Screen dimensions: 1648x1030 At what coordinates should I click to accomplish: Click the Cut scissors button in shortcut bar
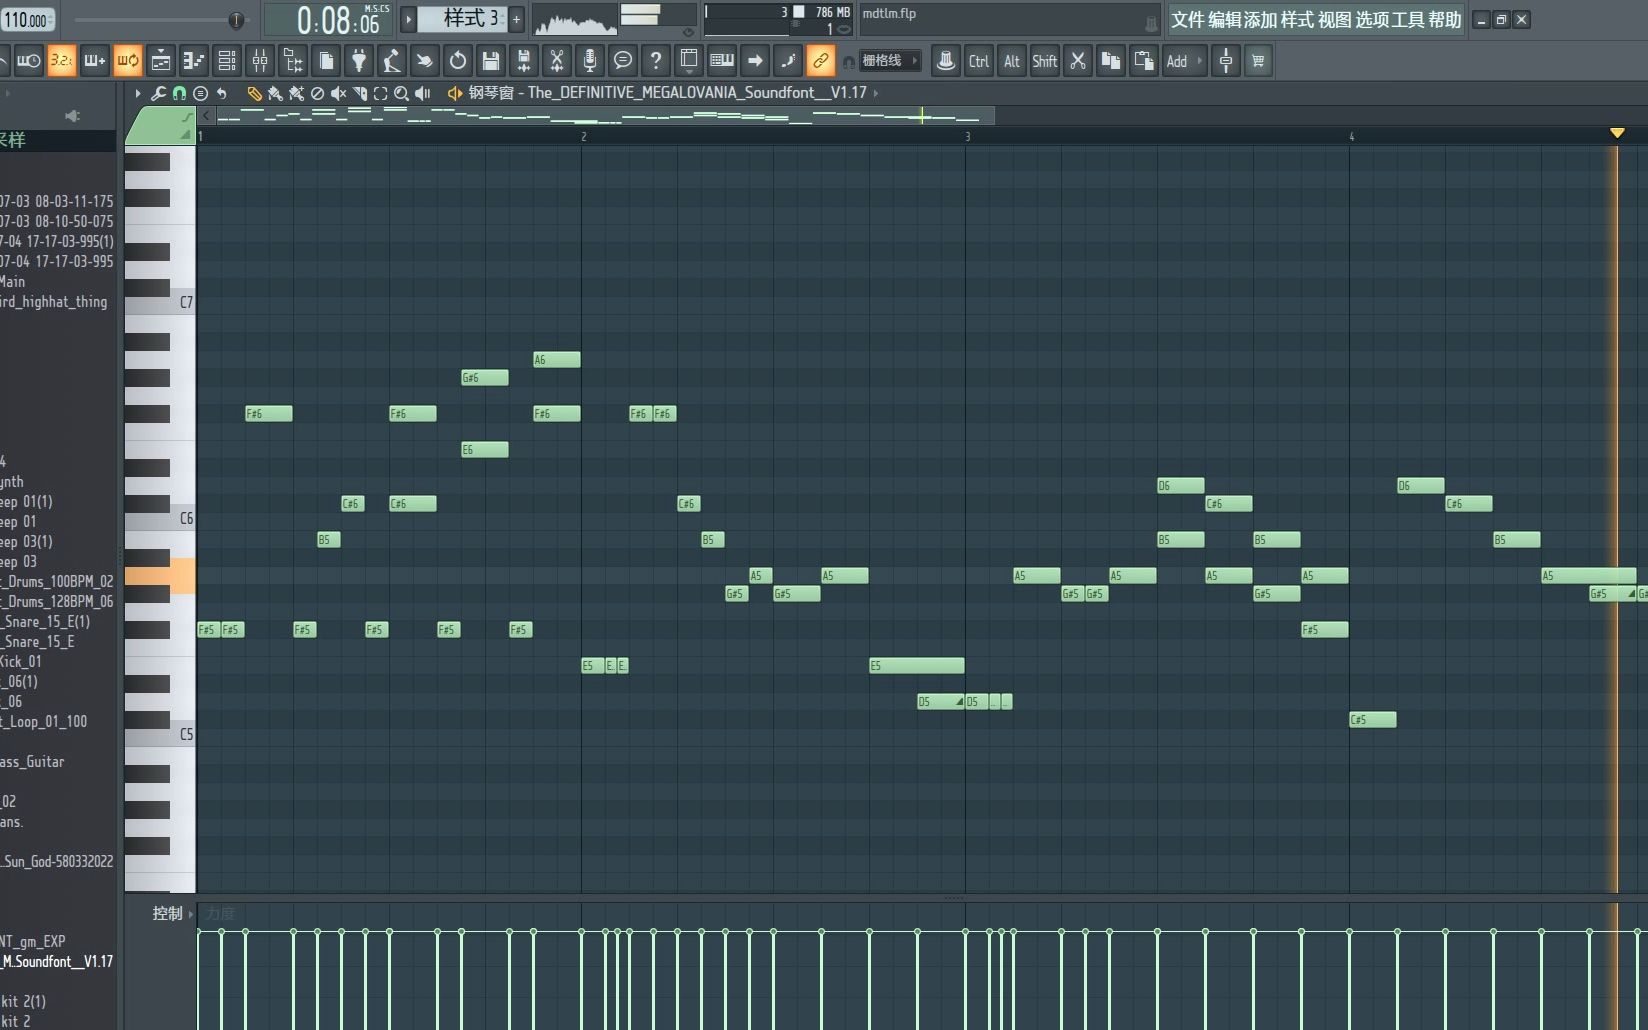point(1078,61)
